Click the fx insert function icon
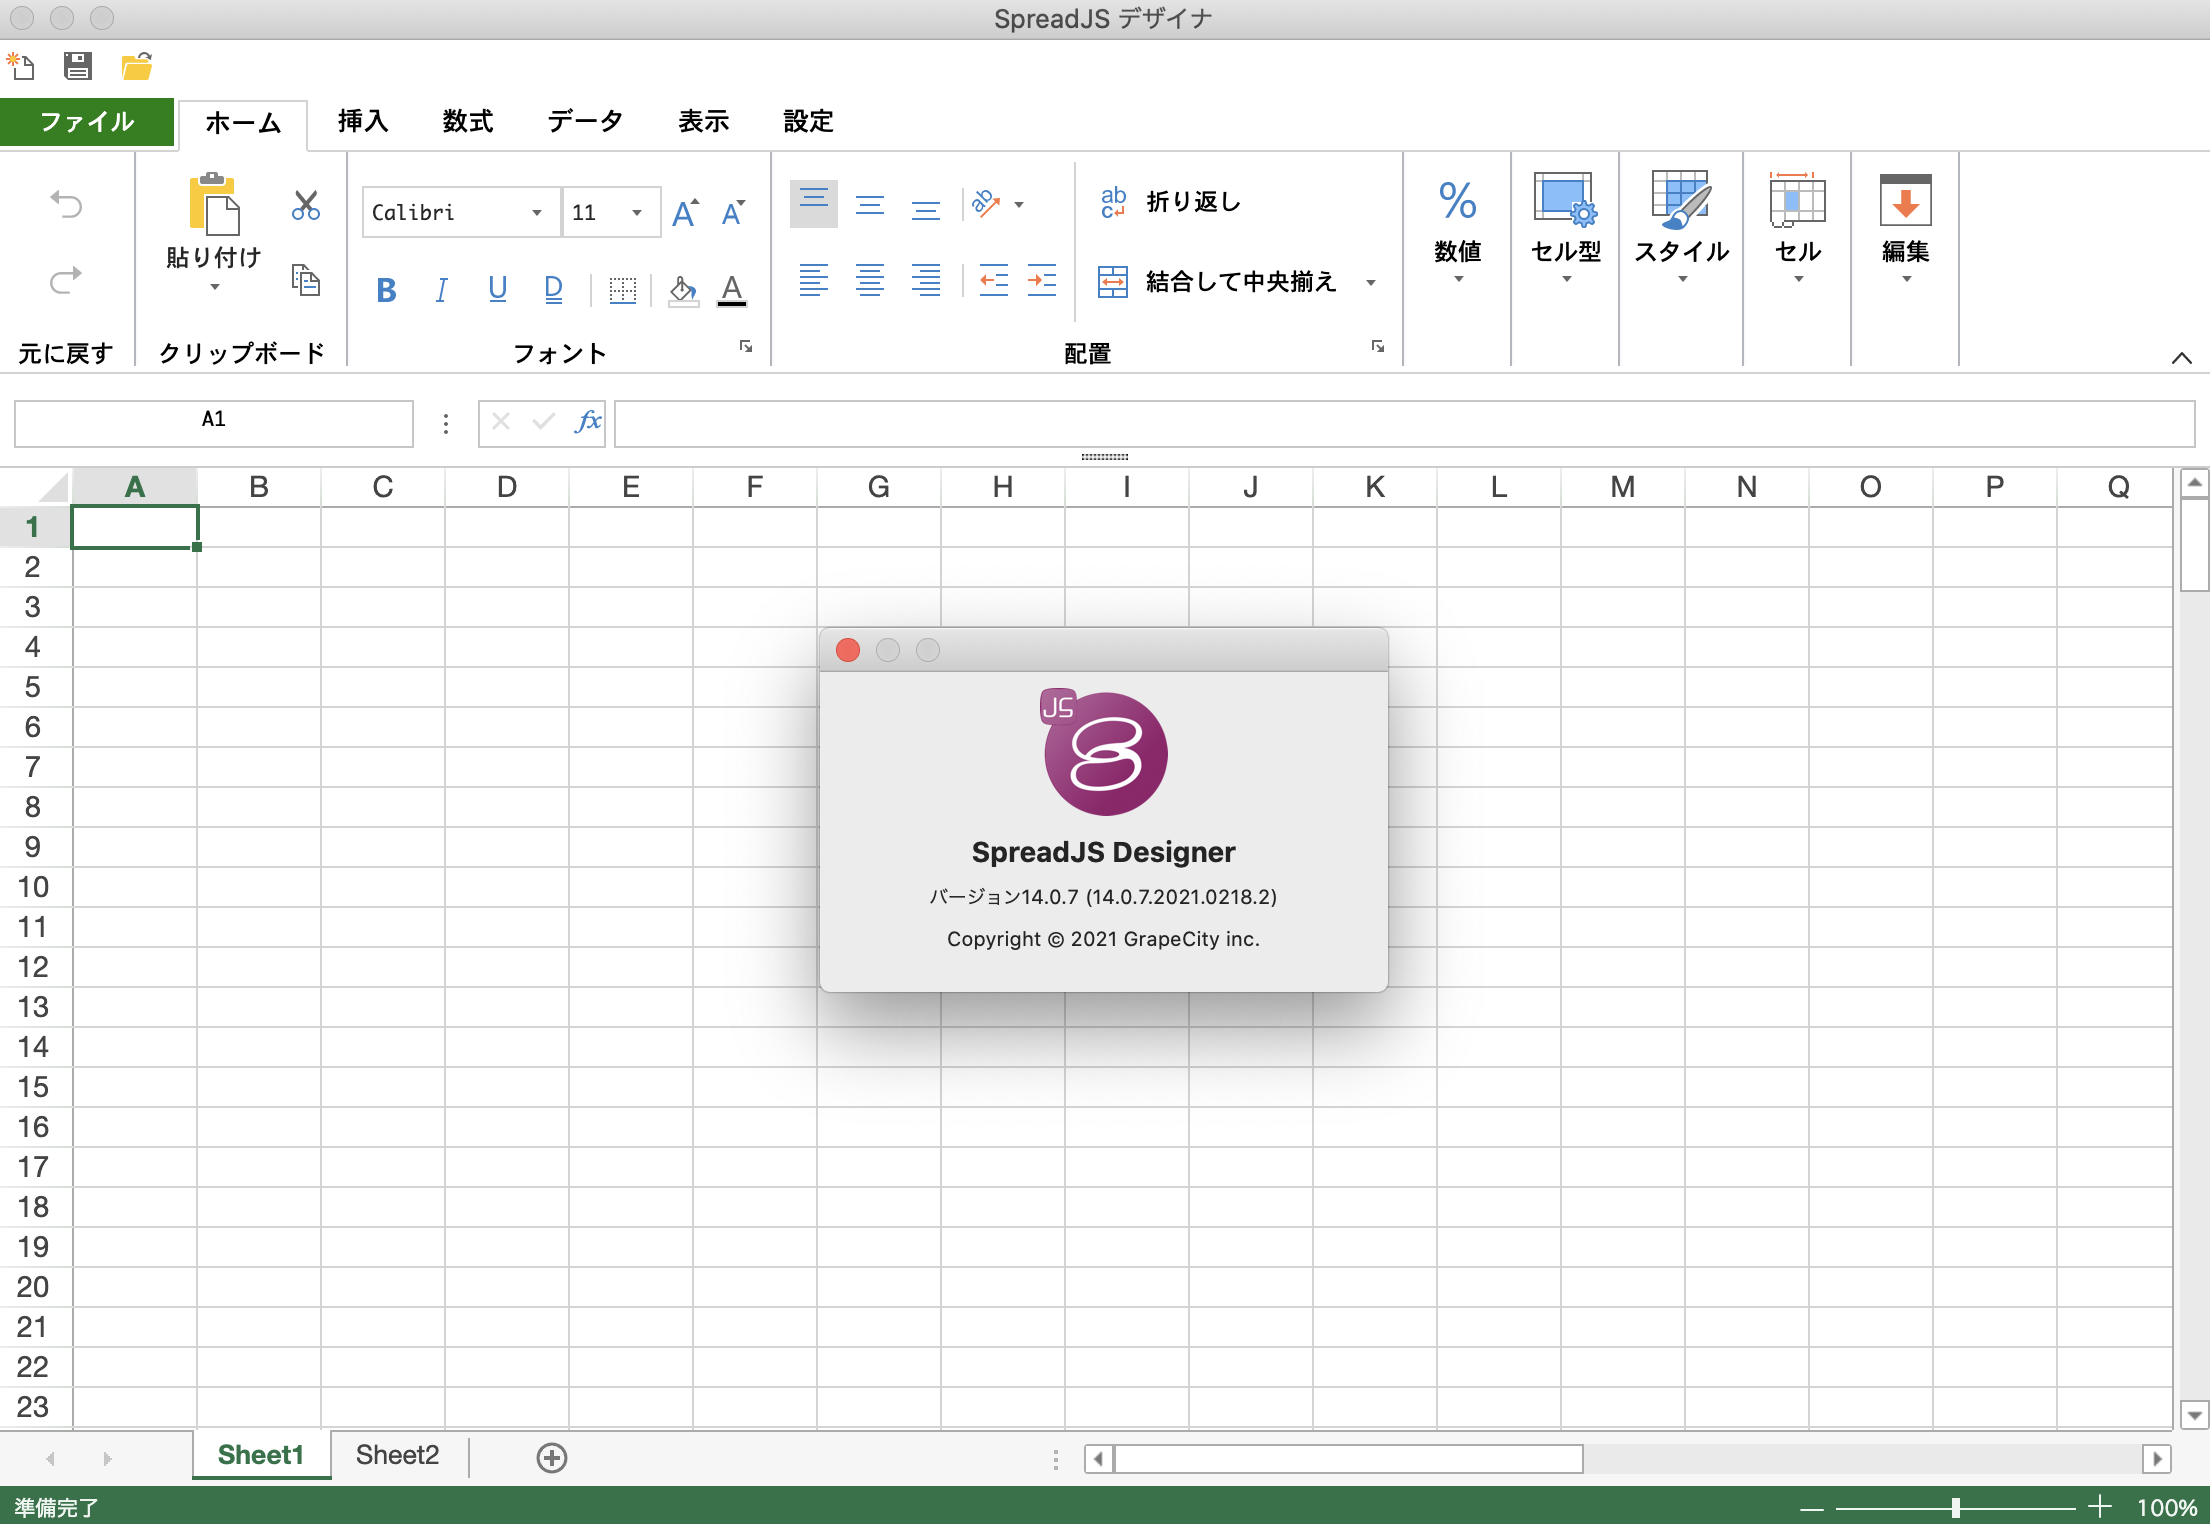The image size is (2210, 1524). click(588, 422)
